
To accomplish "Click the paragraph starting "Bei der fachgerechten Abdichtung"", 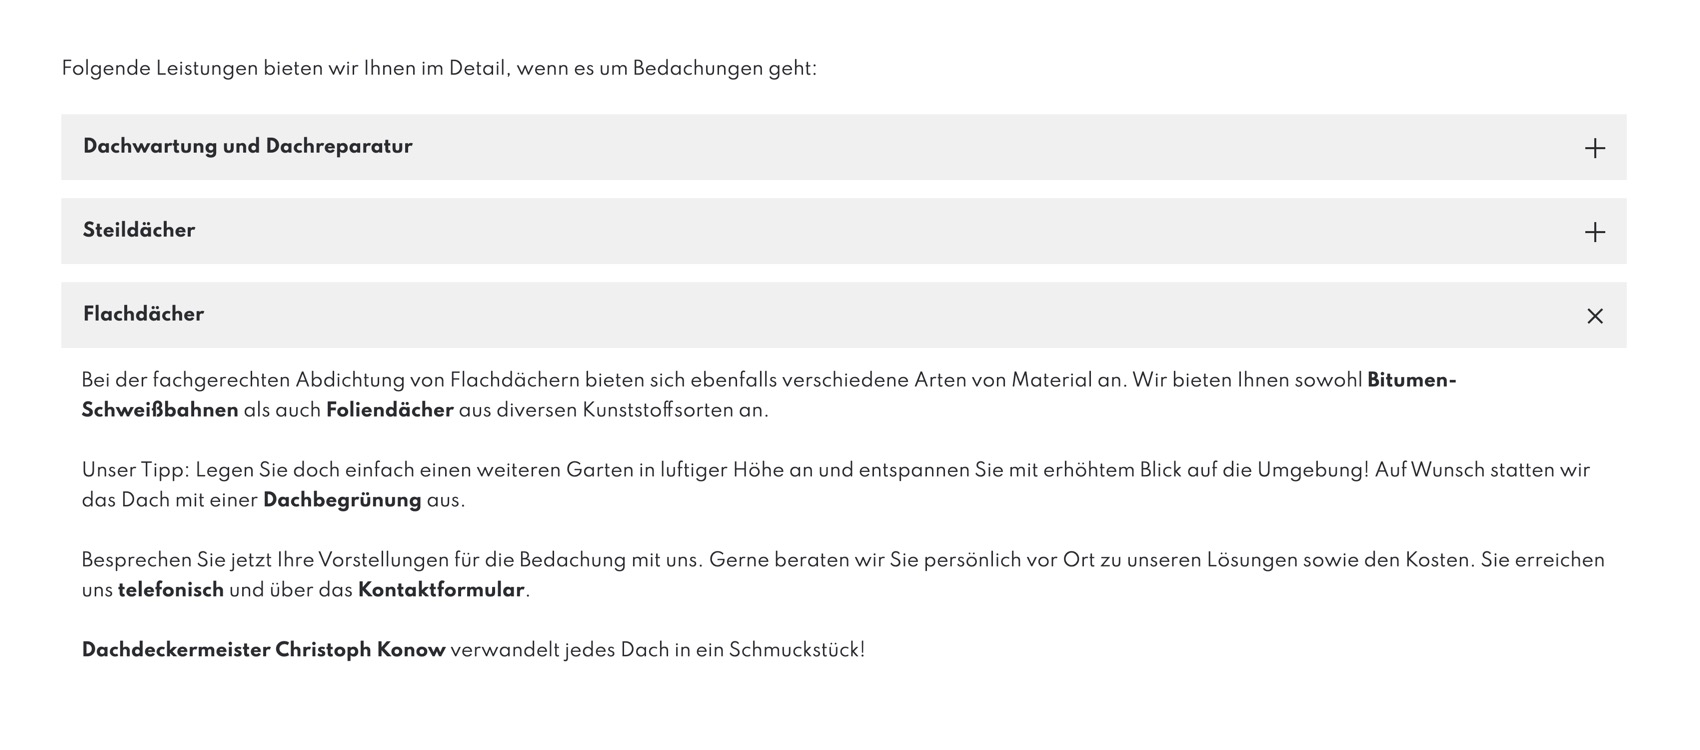I will (x=769, y=395).
